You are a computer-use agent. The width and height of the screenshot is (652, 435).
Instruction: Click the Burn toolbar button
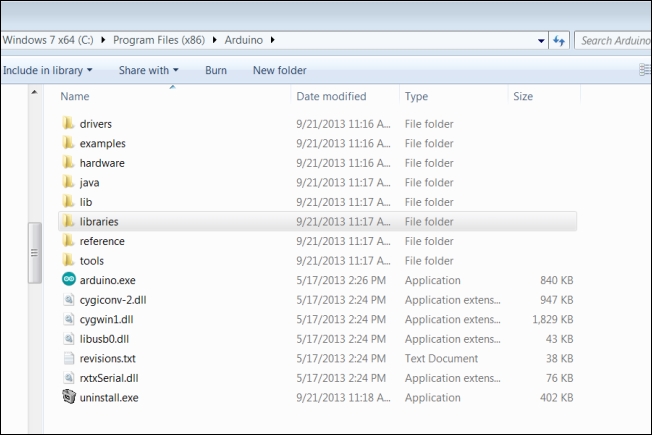pyautogui.click(x=216, y=70)
